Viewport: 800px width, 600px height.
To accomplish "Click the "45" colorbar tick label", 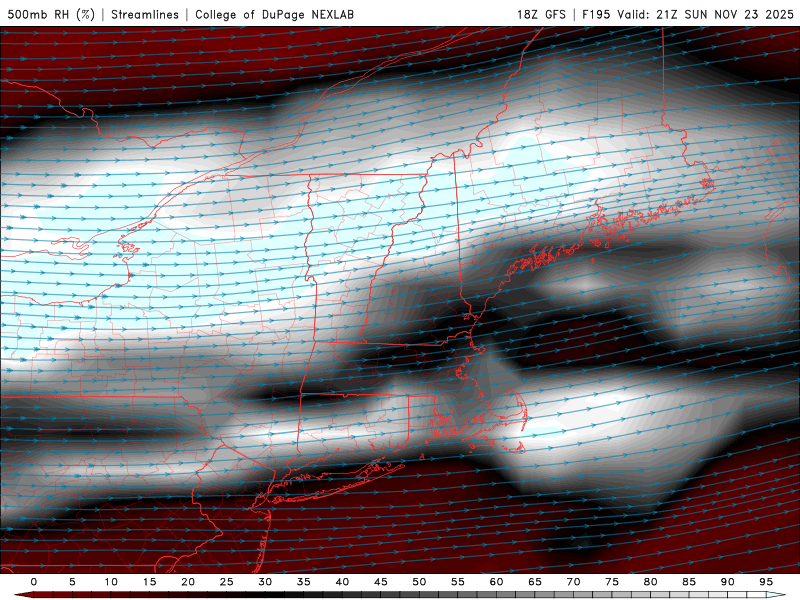I will (x=381, y=582).
